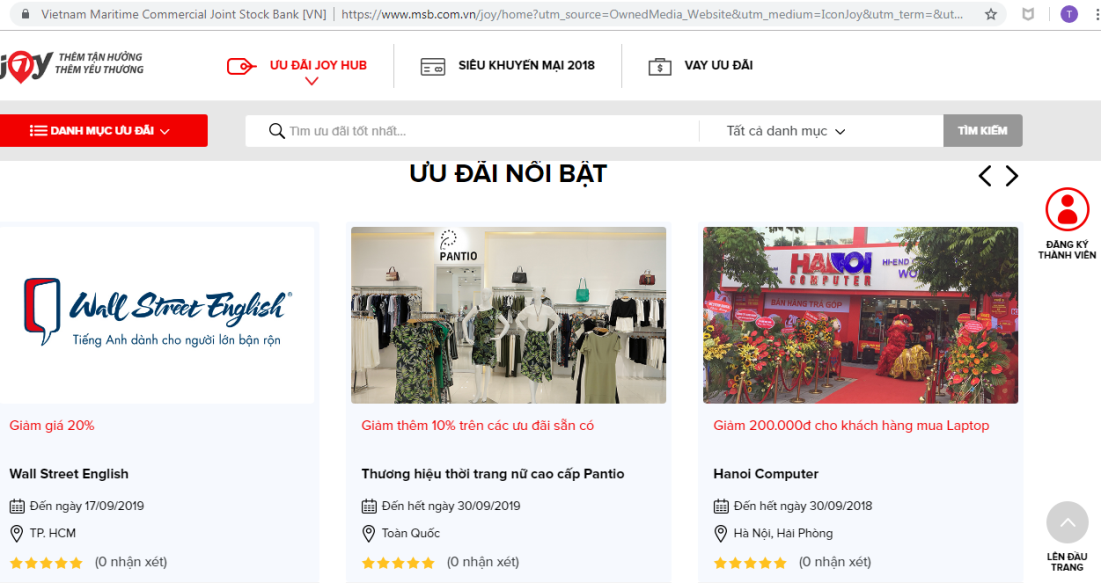This screenshot has height=583, width=1101.
Task: Click the Pantio star rating
Action: [x=398, y=563]
